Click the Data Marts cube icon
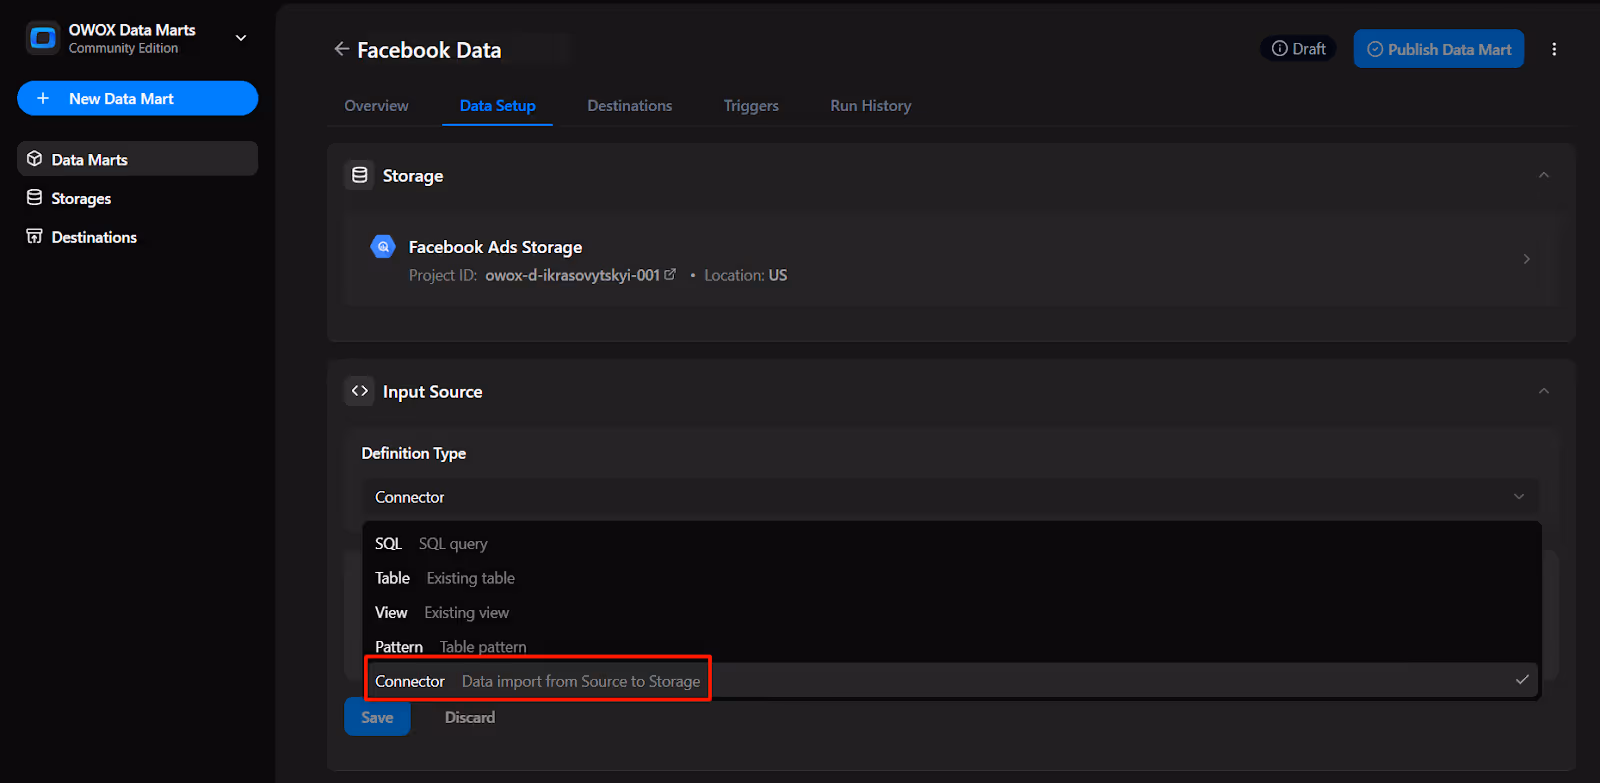This screenshot has width=1600, height=783. 35,159
